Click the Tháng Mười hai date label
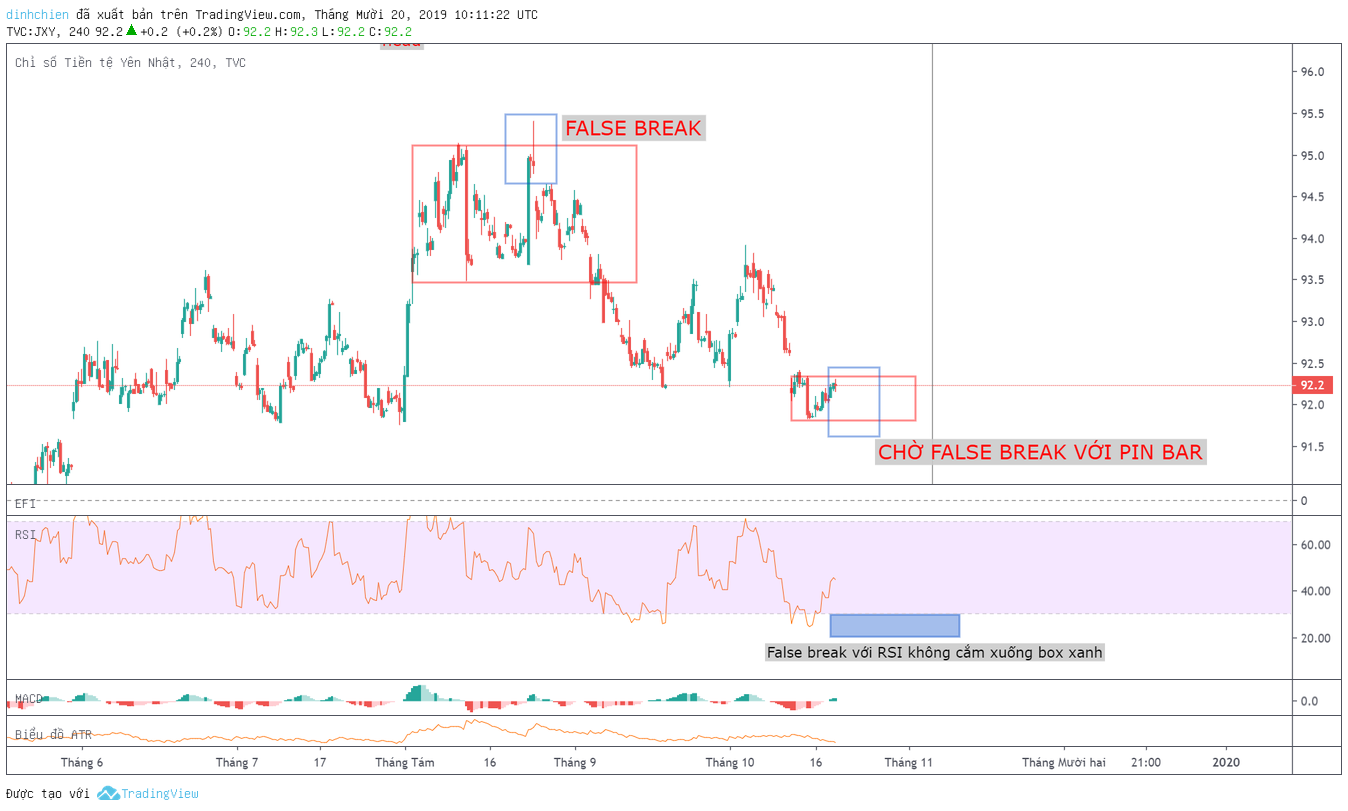This screenshot has width=1348, height=811. pos(1064,763)
